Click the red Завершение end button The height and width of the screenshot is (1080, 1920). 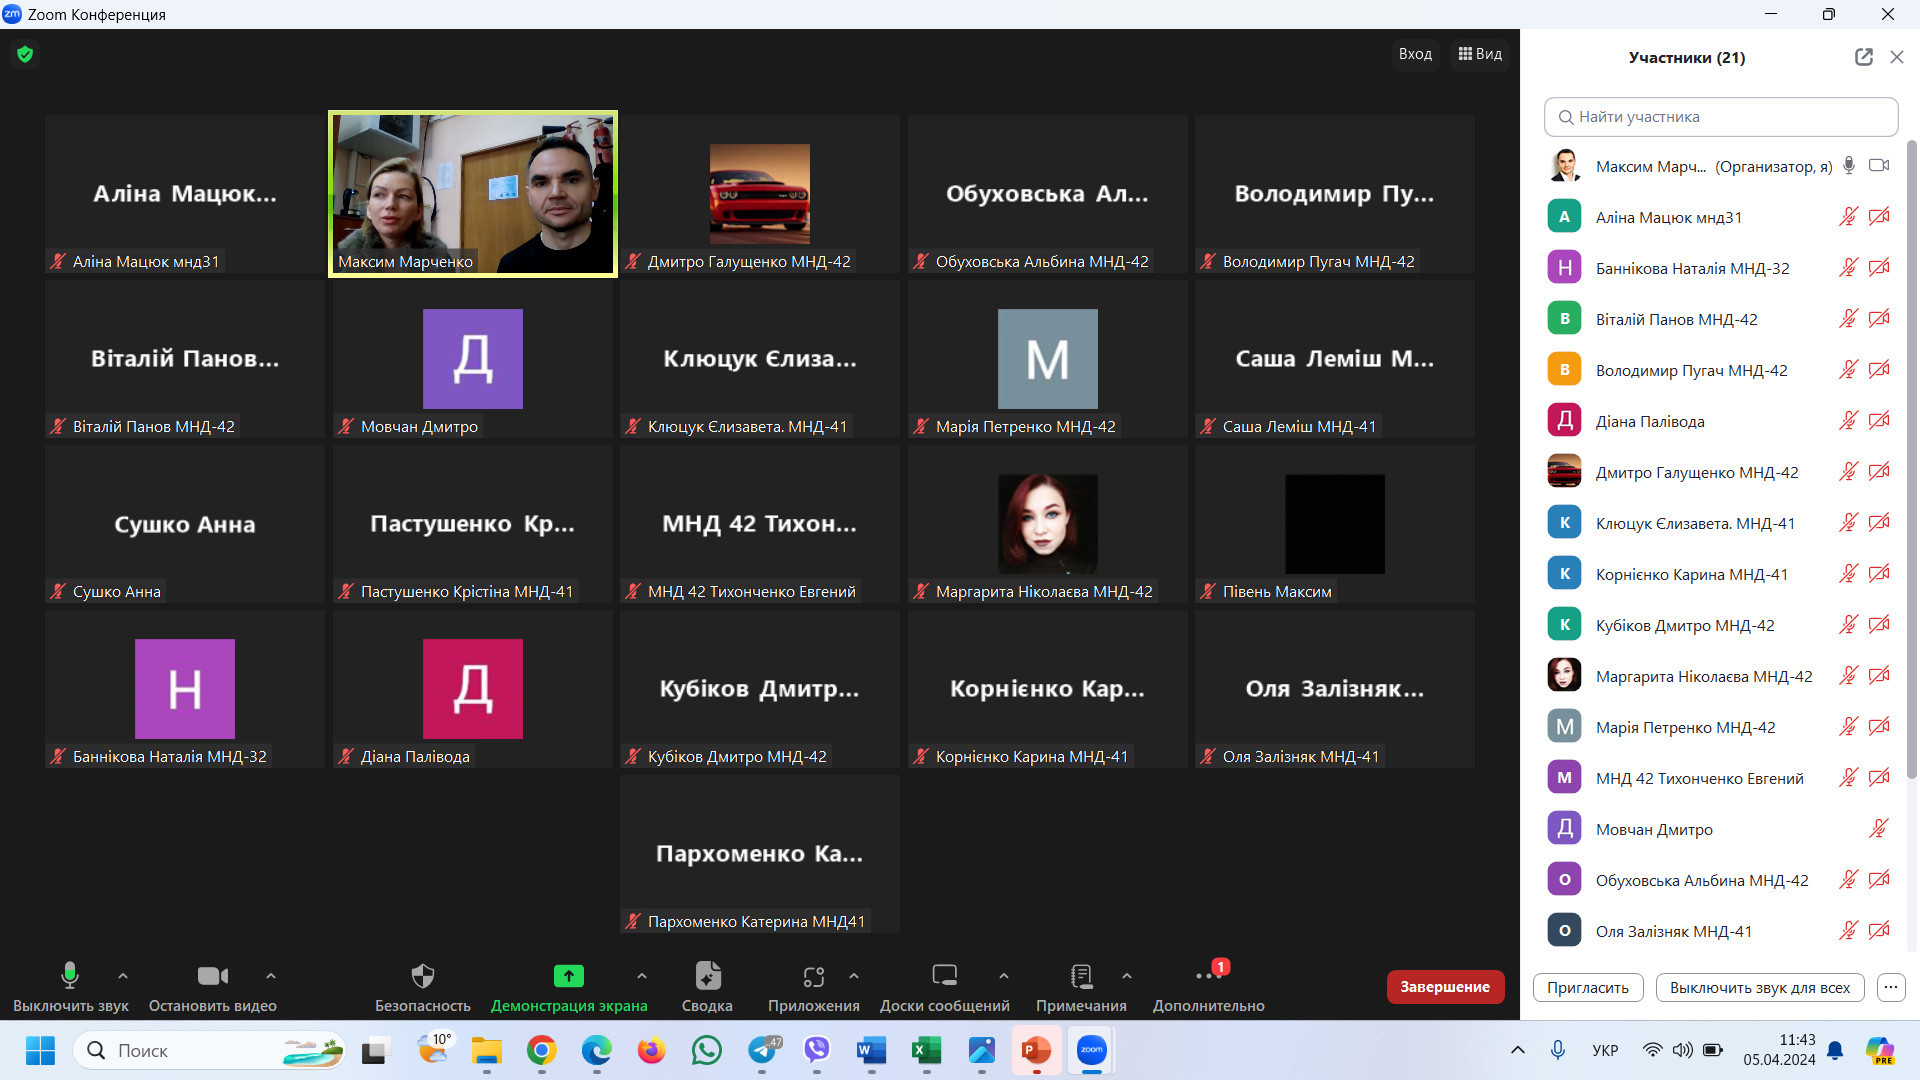pos(1445,987)
